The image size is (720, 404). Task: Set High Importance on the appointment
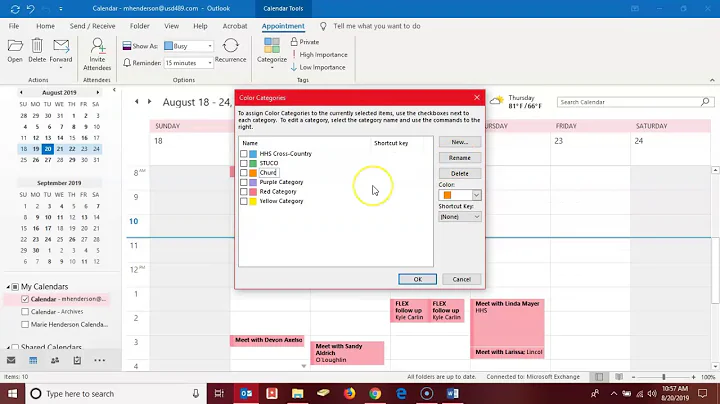click(x=320, y=55)
